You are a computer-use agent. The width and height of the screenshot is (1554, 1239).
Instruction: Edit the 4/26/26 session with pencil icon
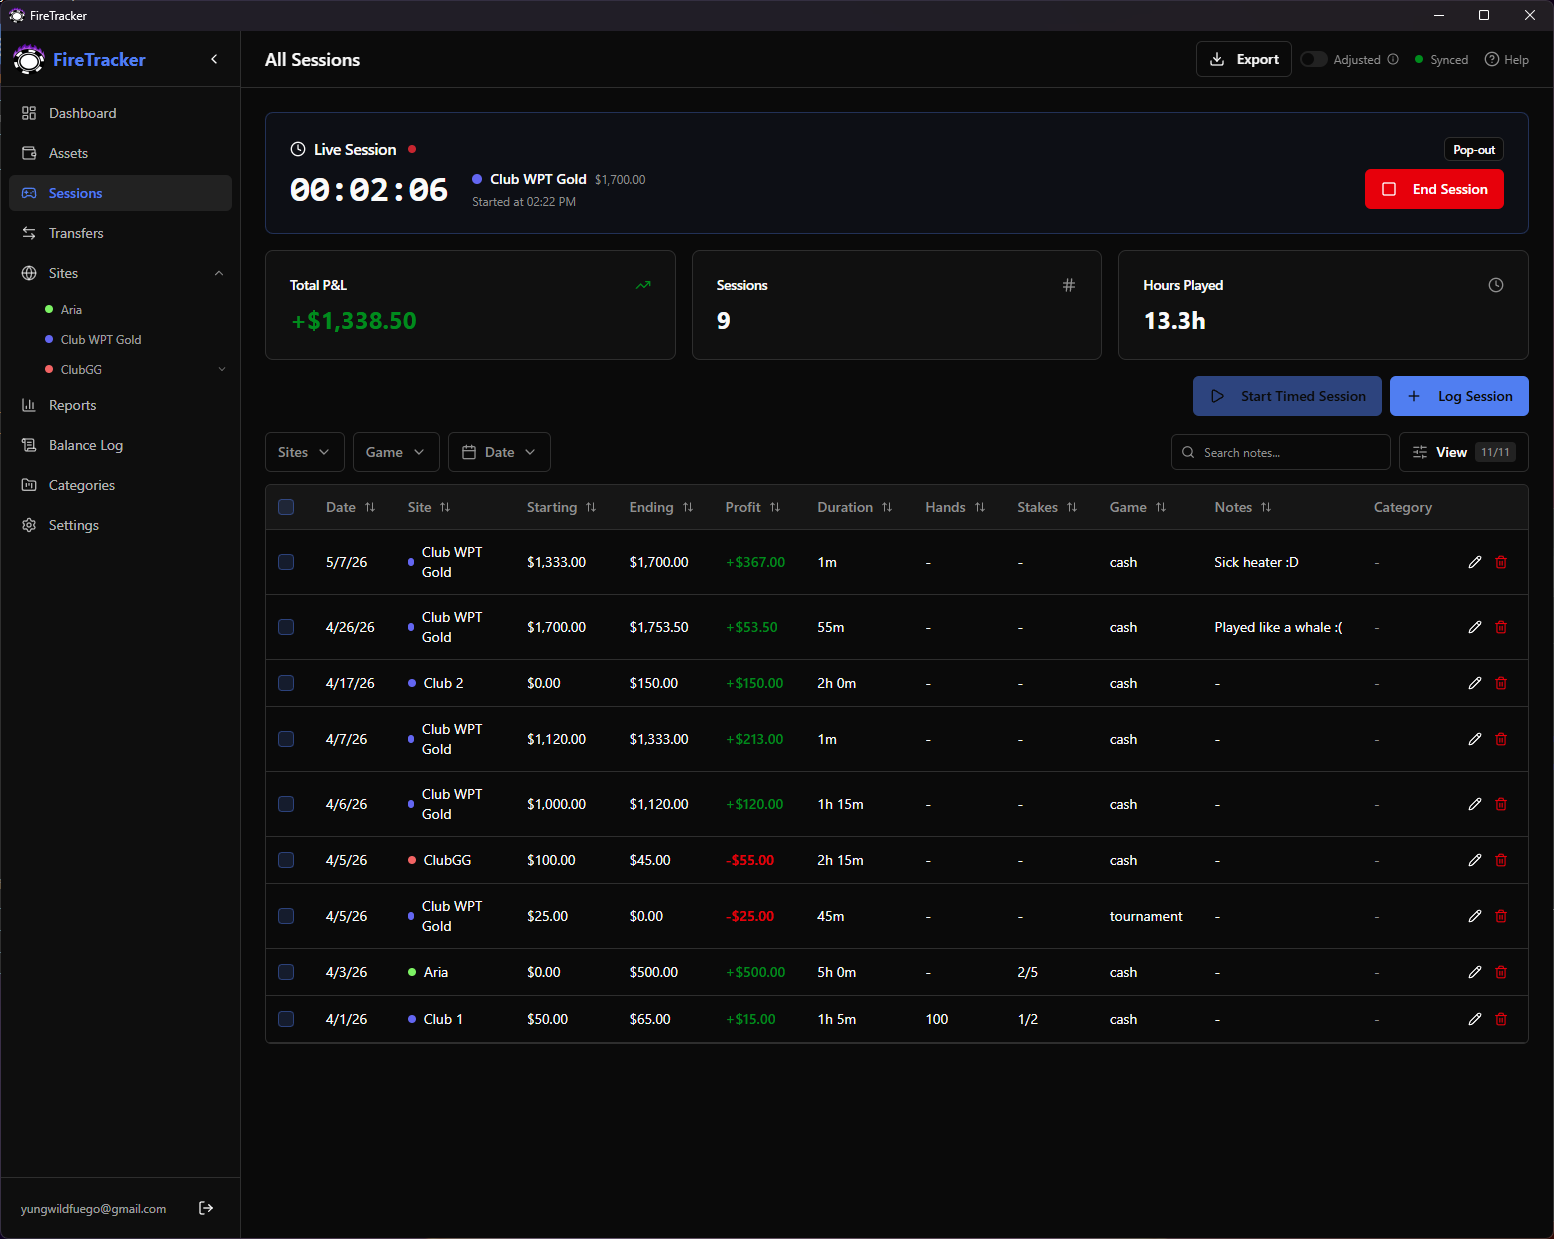[1474, 627]
